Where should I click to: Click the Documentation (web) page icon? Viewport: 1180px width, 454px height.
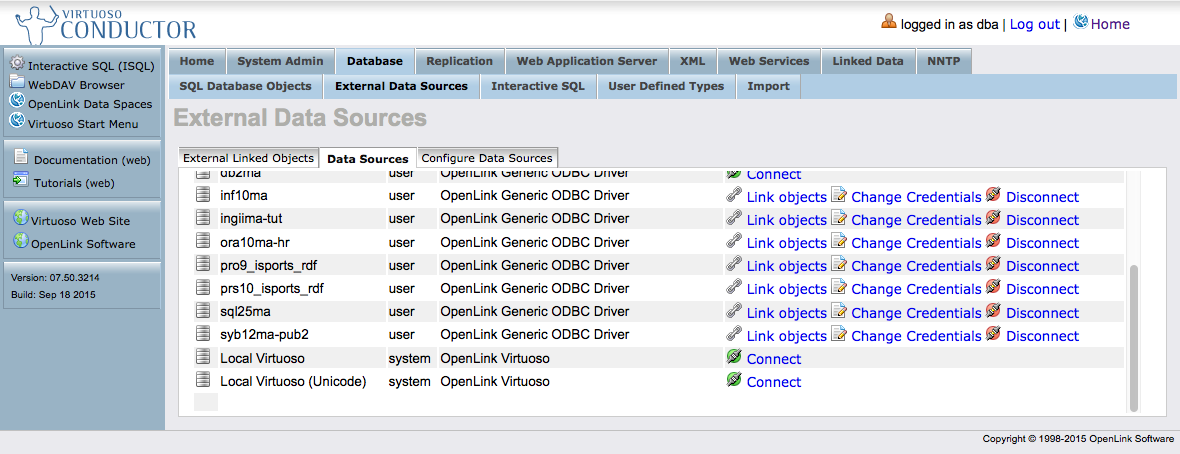[x=21, y=158]
